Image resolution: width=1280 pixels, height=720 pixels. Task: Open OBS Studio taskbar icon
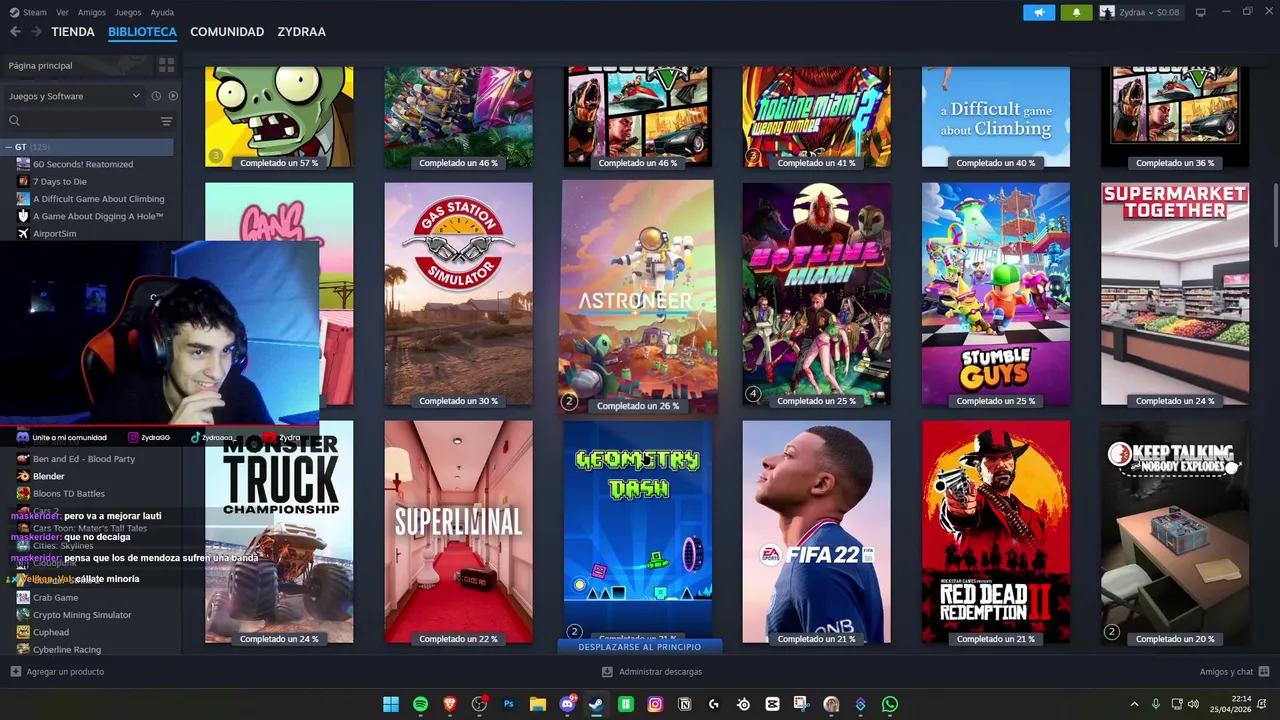[479, 704]
